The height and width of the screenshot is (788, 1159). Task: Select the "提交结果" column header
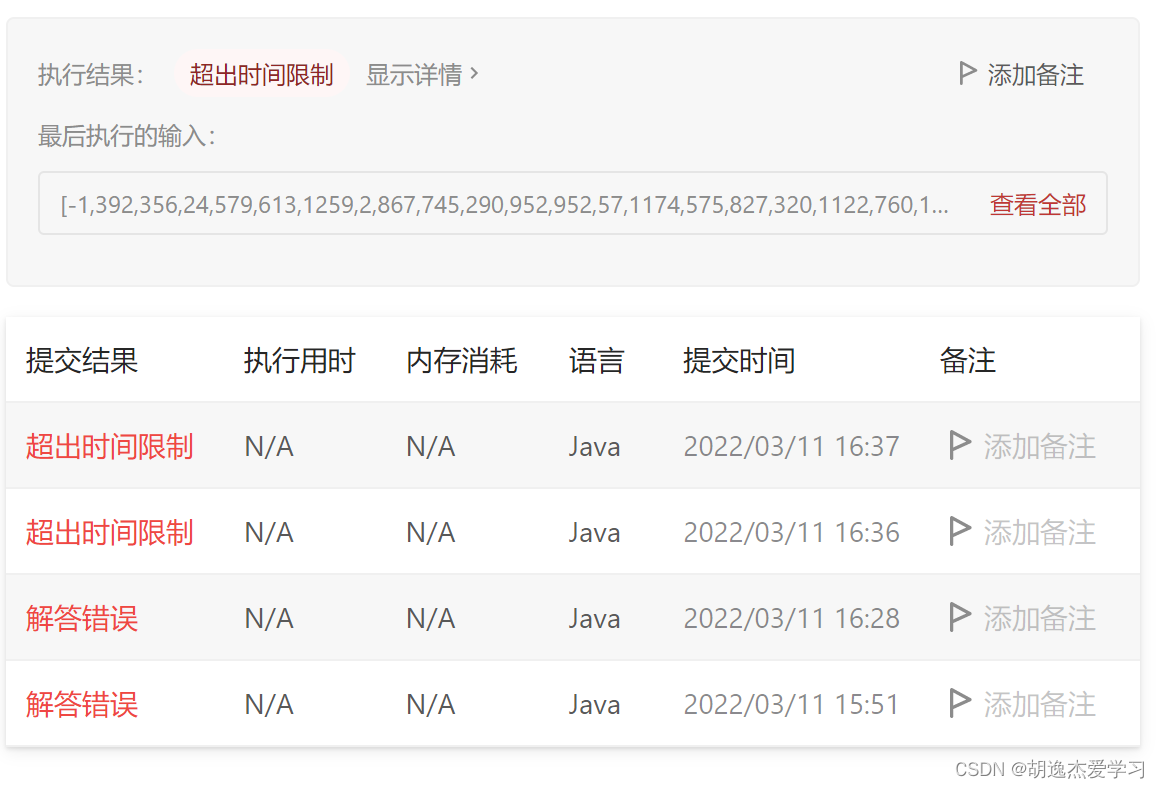tap(80, 361)
